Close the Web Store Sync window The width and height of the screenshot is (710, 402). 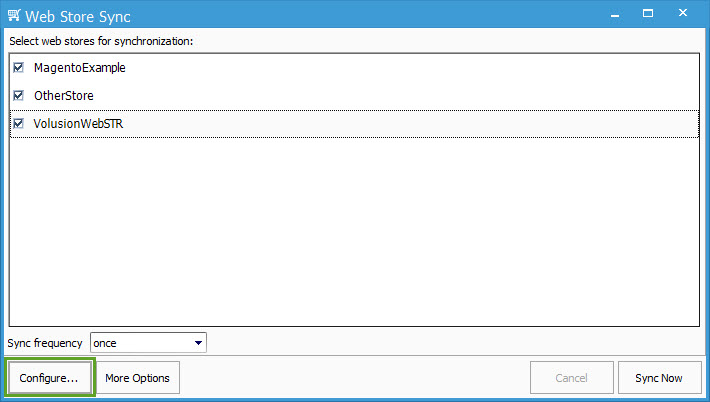[683, 13]
